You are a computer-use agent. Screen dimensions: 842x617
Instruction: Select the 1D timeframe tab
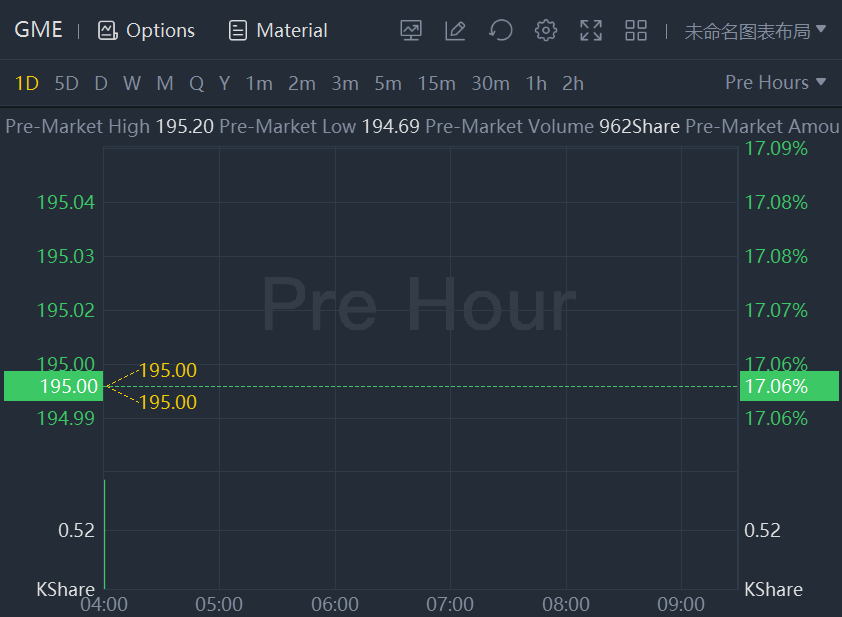click(x=26, y=84)
